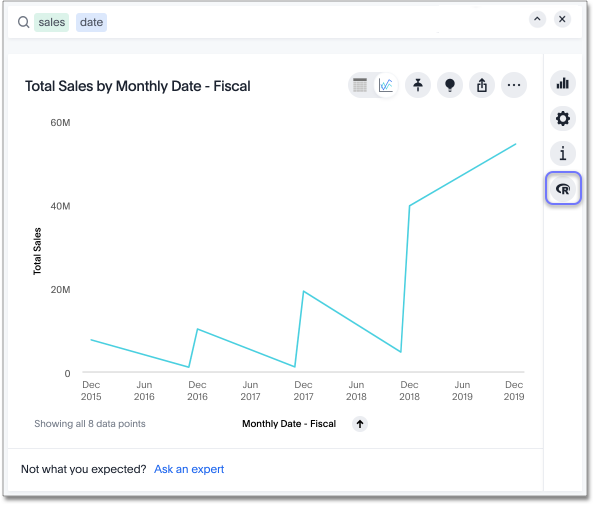This screenshot has height=505, width=594.
Task: Open the Monthly Date - Fiscal axis label menu
Action: 289,424
